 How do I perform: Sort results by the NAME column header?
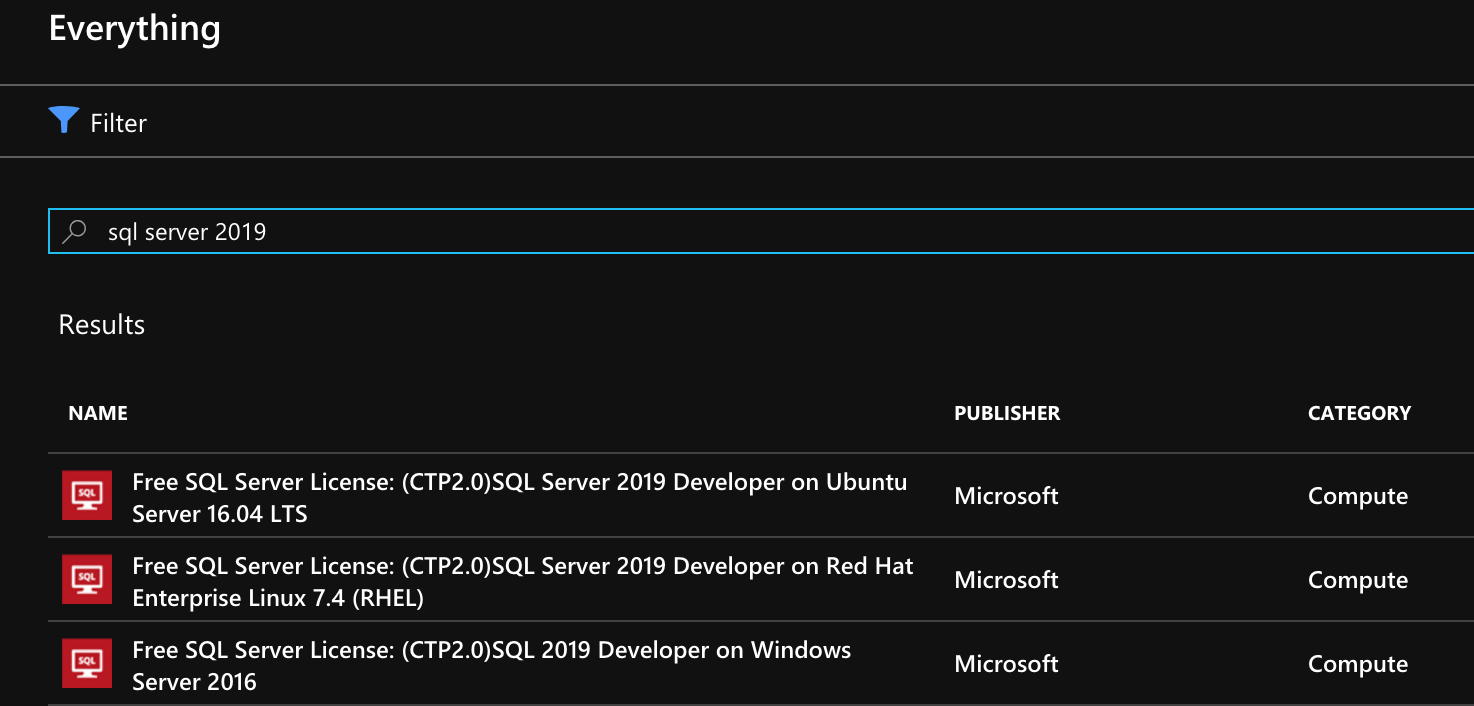(x=97, y=412)
